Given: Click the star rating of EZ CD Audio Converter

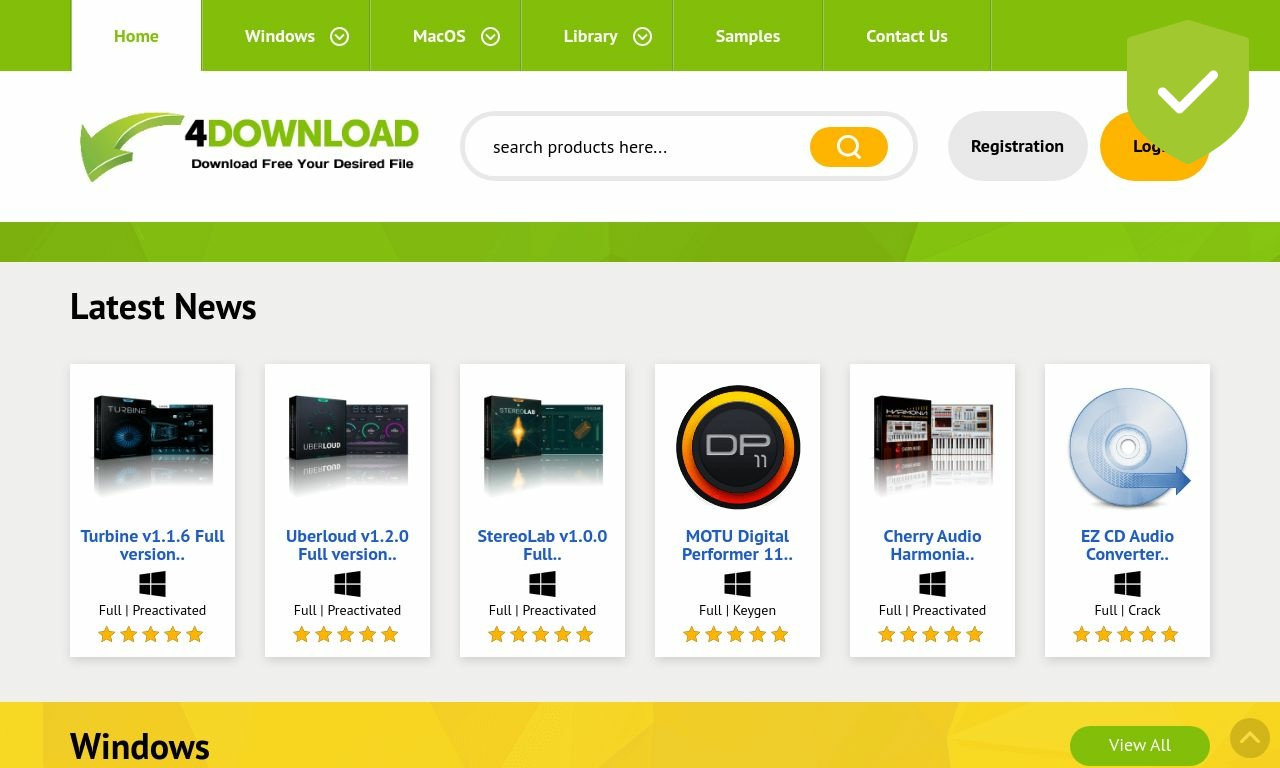Looking at the screenshot, I should coord(1126,634).
